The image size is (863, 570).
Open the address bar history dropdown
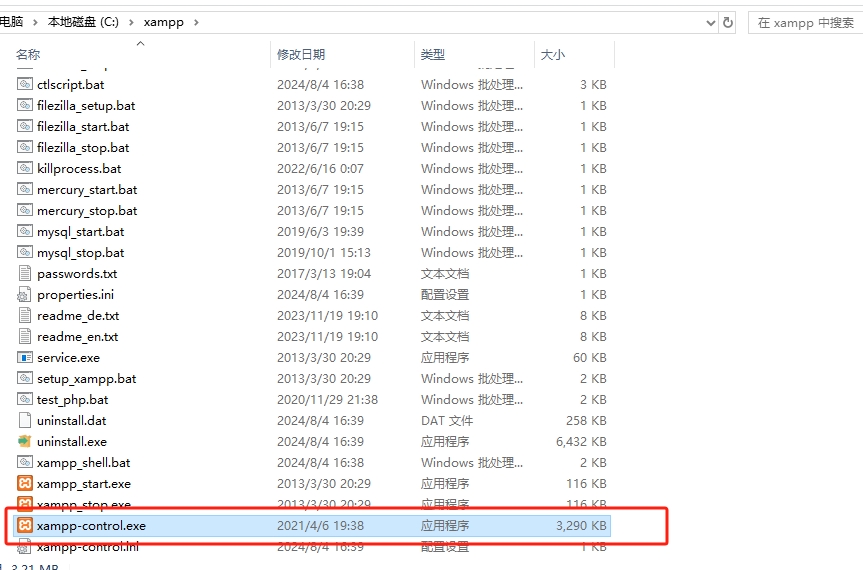[x=711, y=23]
